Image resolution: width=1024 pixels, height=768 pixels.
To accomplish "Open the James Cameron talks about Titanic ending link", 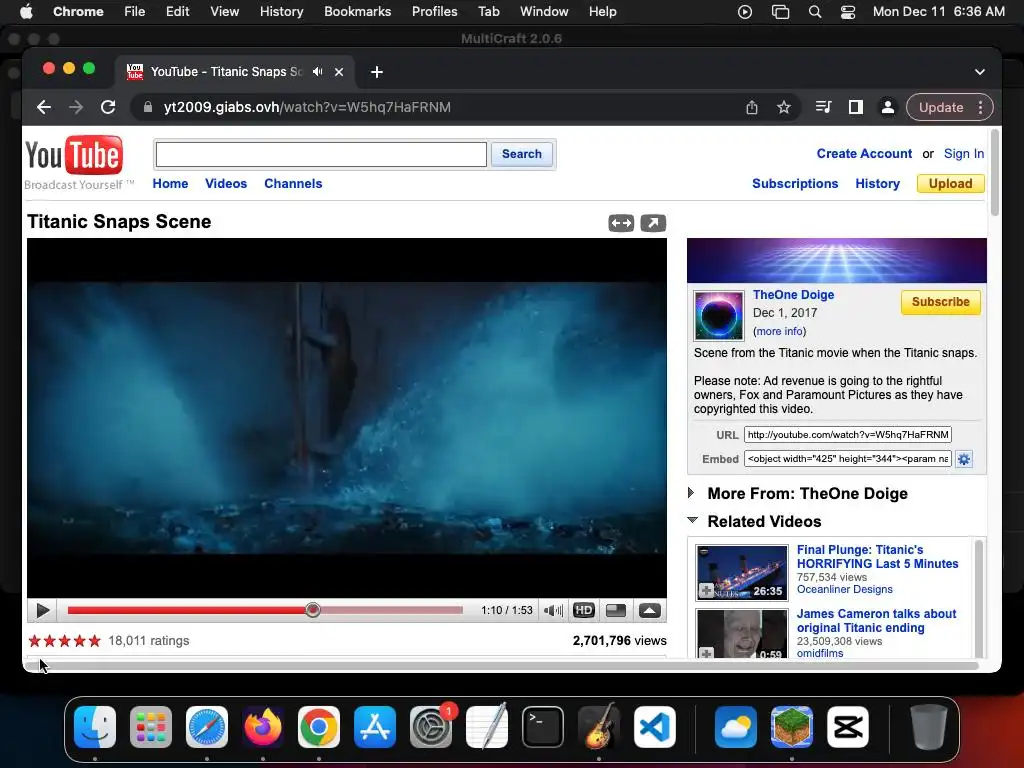I will click(876, 620).
